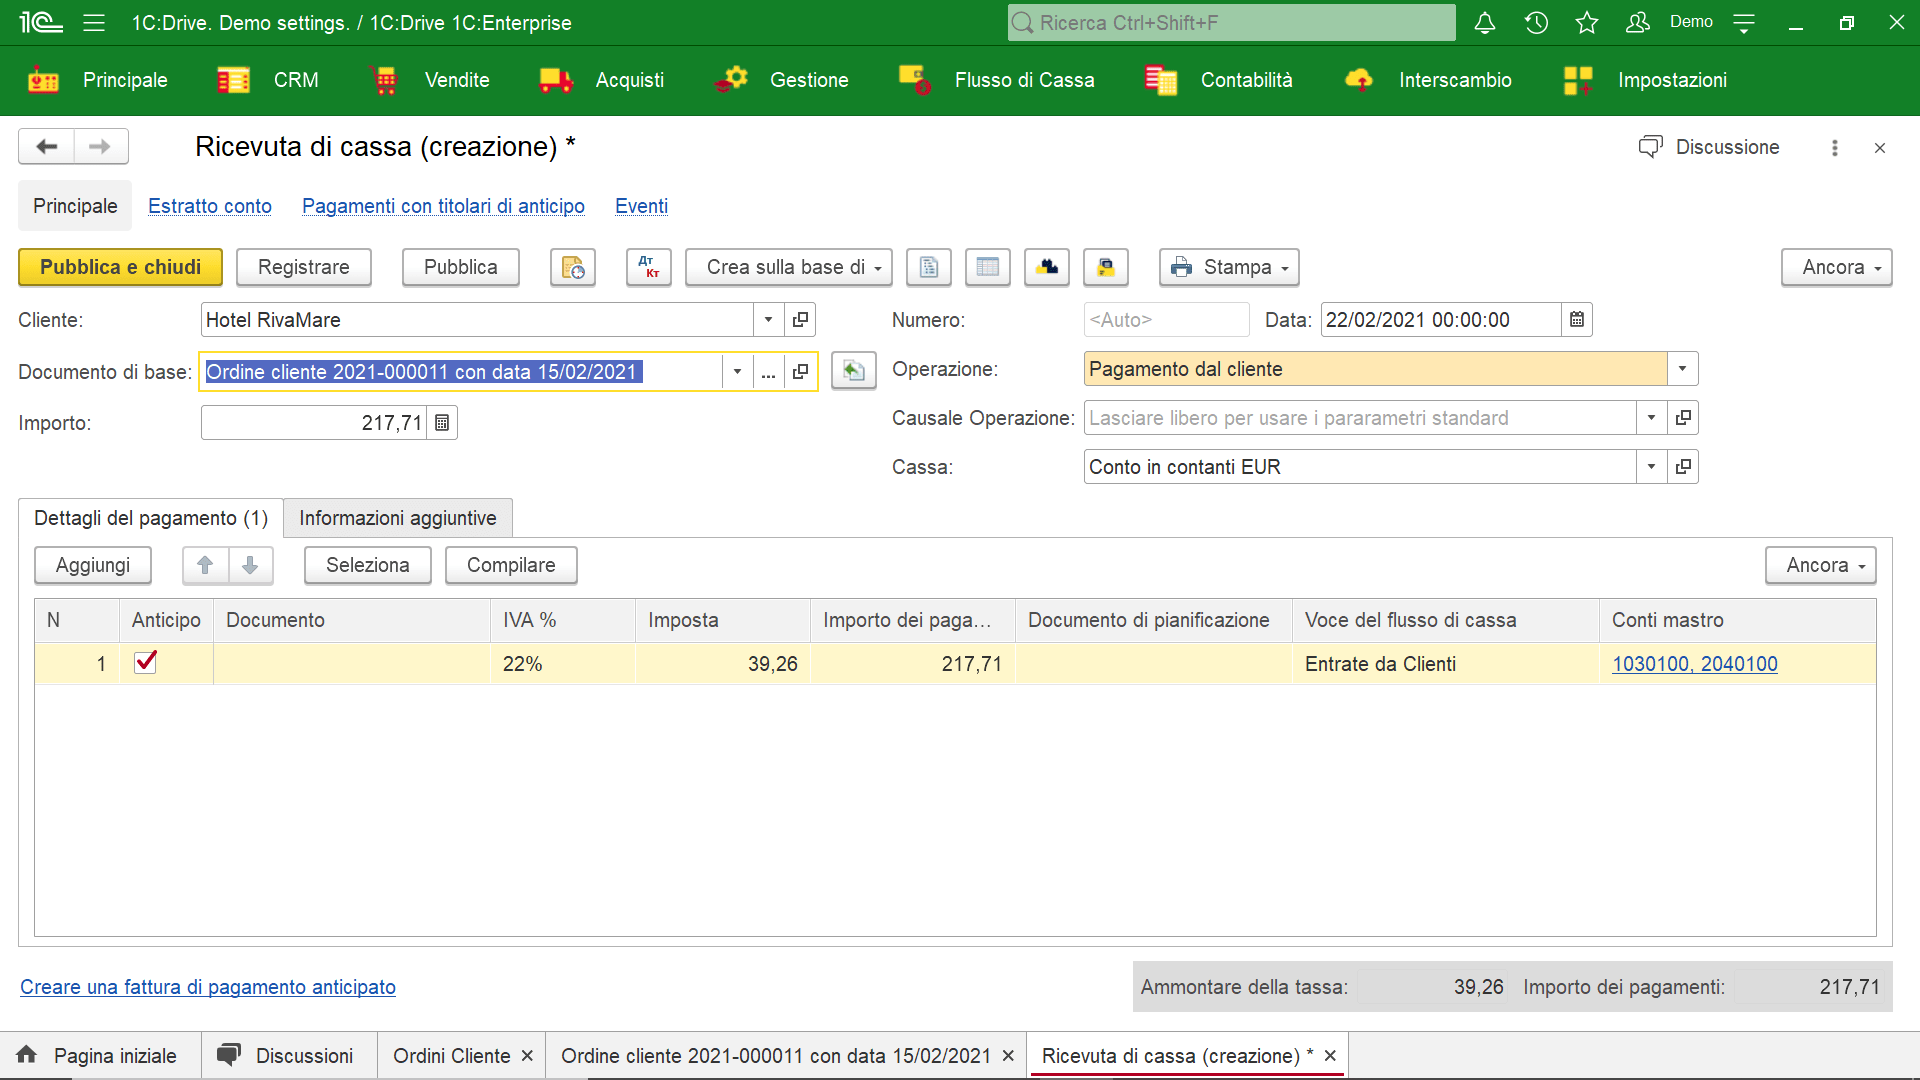Screen dimensions: 1920x1080
Task: Click Compilare button
Action: 511,565
